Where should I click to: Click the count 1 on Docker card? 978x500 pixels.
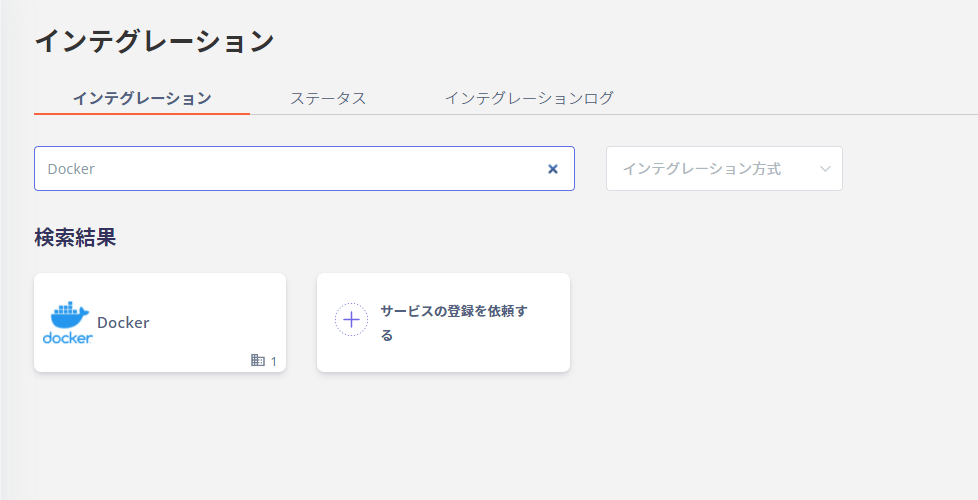click(x=273, y=362)
